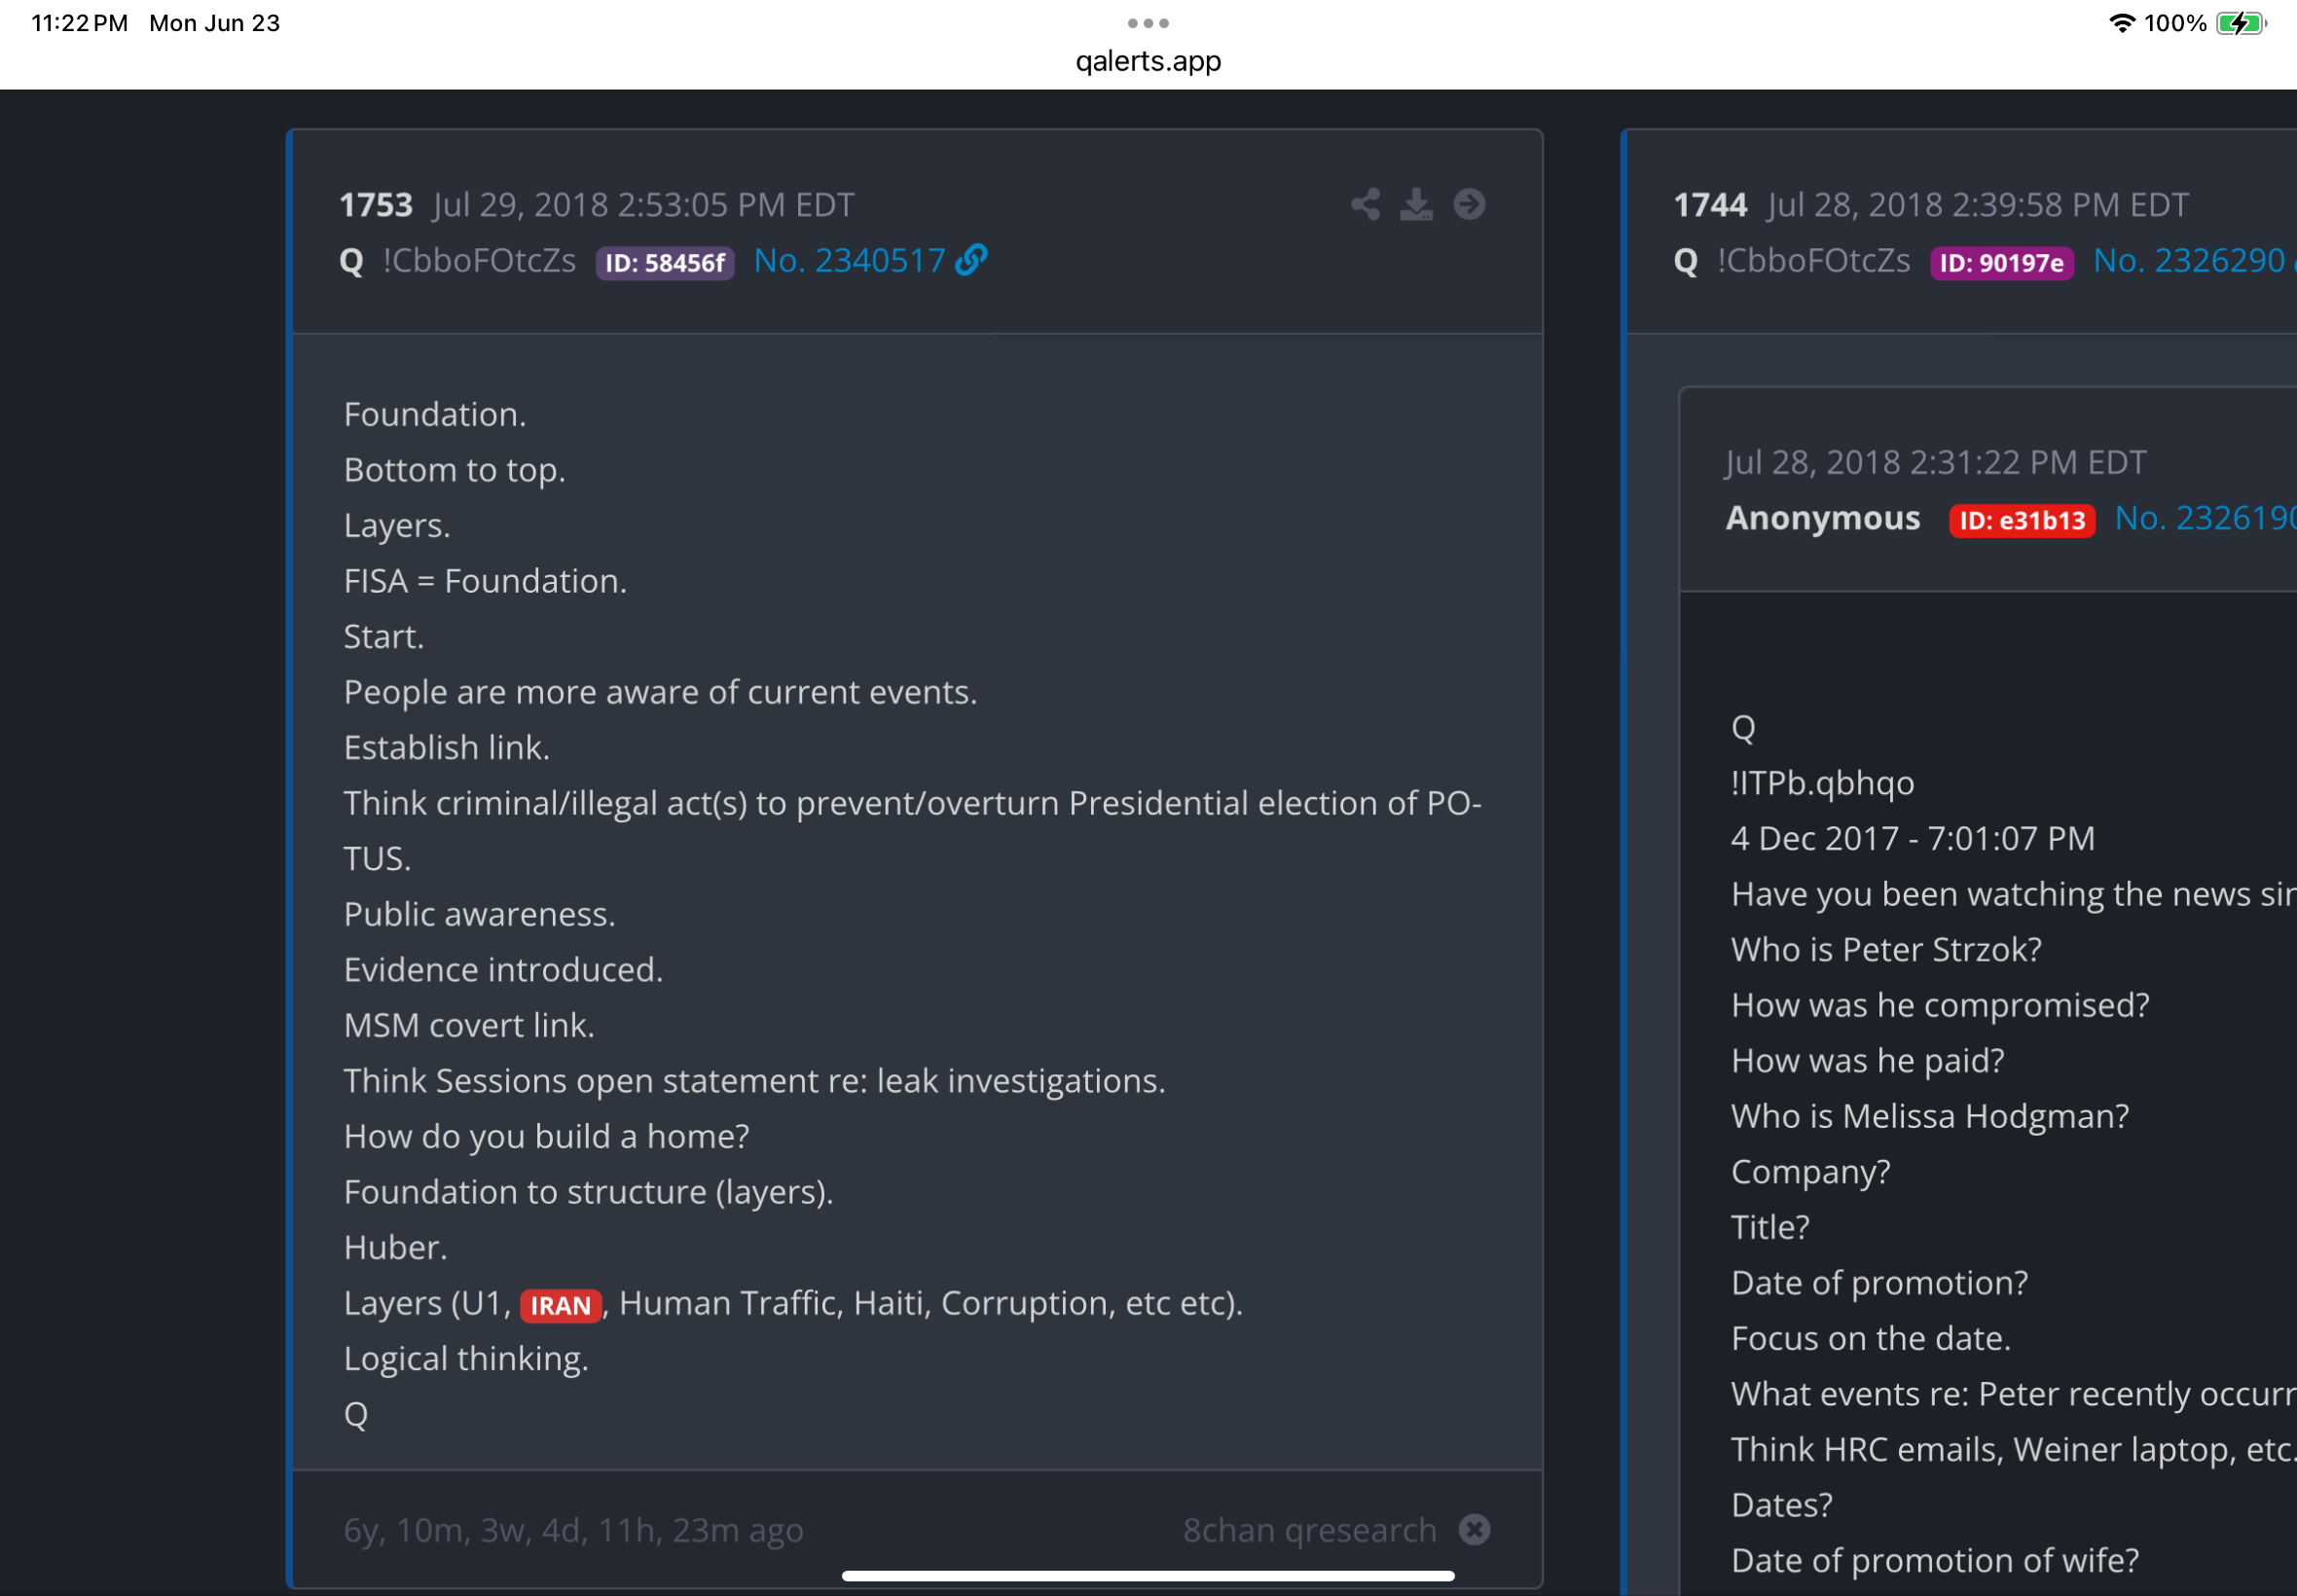
Task: Click timestamp Jul 28, 2018 2:39:58 PM EDT
Action: (x=1978, y=205)
